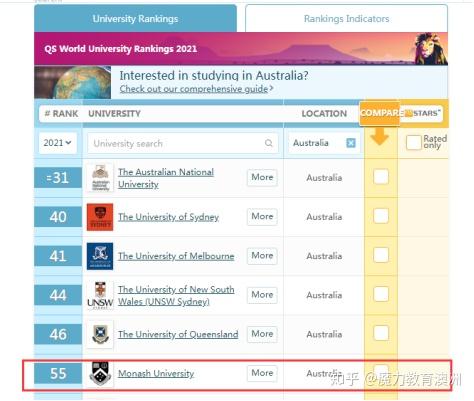Click the search magnifier icon
The image size is (474, 401).
click(269, 143)
